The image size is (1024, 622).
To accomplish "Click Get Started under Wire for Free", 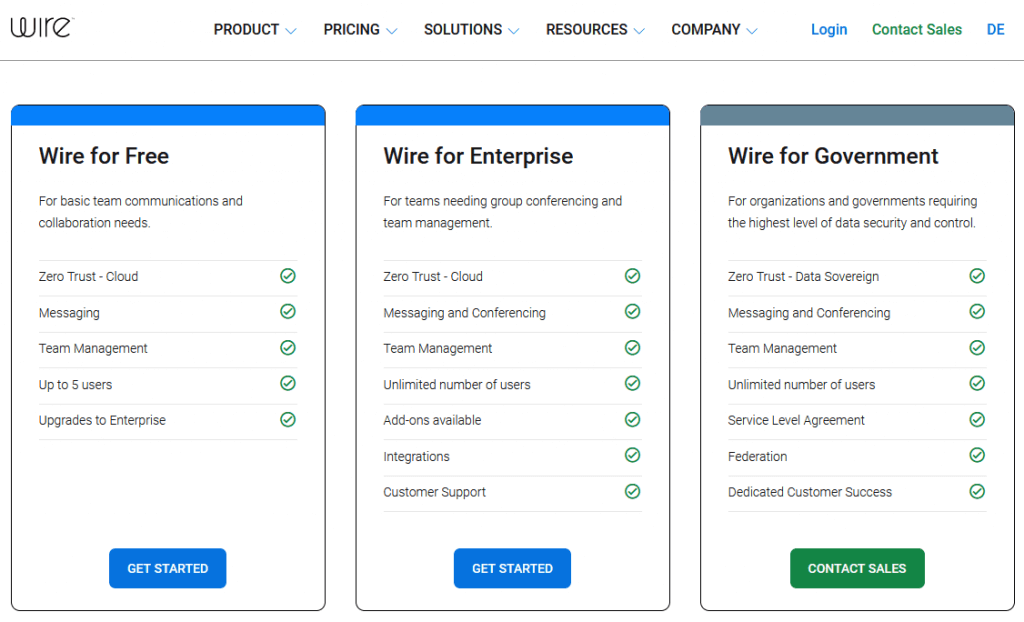I will [x=167, y=568].
